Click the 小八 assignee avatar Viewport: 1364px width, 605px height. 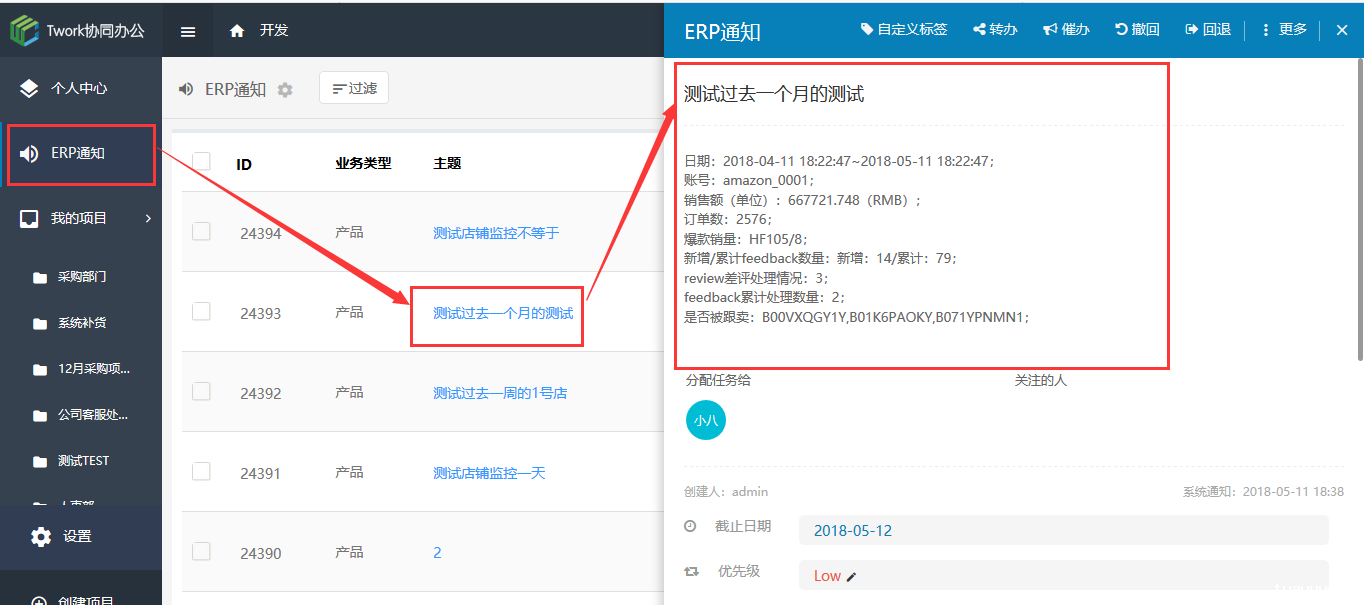click(706, 420)
